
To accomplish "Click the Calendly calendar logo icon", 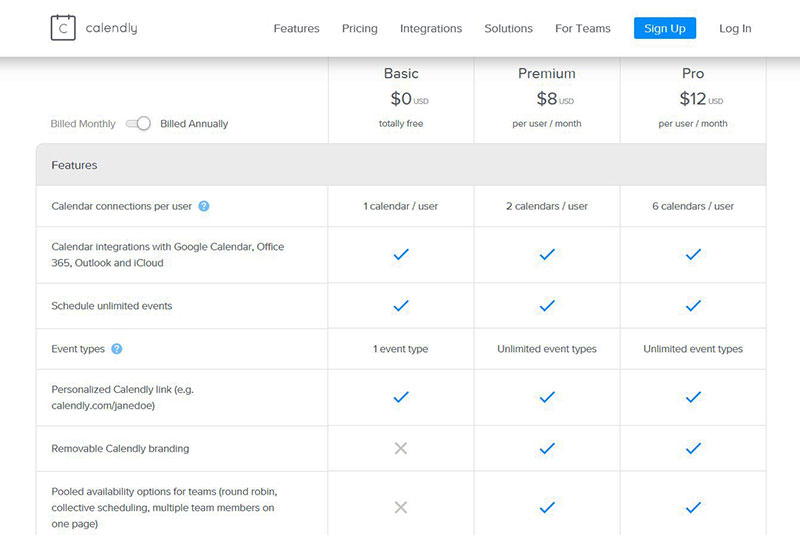I will [x=63, y=28].
